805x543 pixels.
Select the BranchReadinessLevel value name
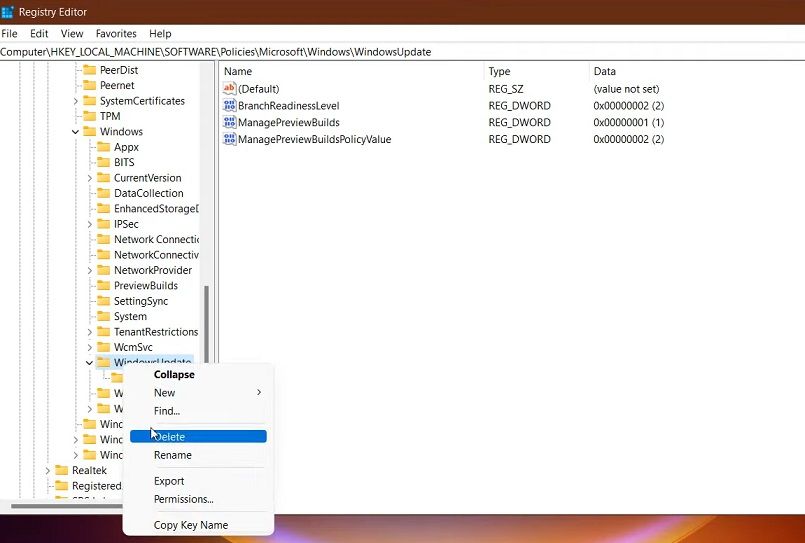(x=289, y=106)
